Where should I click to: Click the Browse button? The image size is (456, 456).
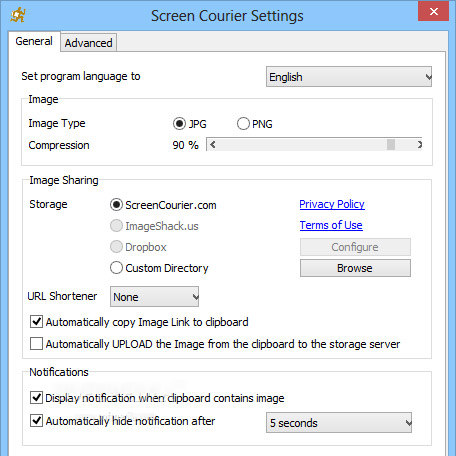[355, 268]
